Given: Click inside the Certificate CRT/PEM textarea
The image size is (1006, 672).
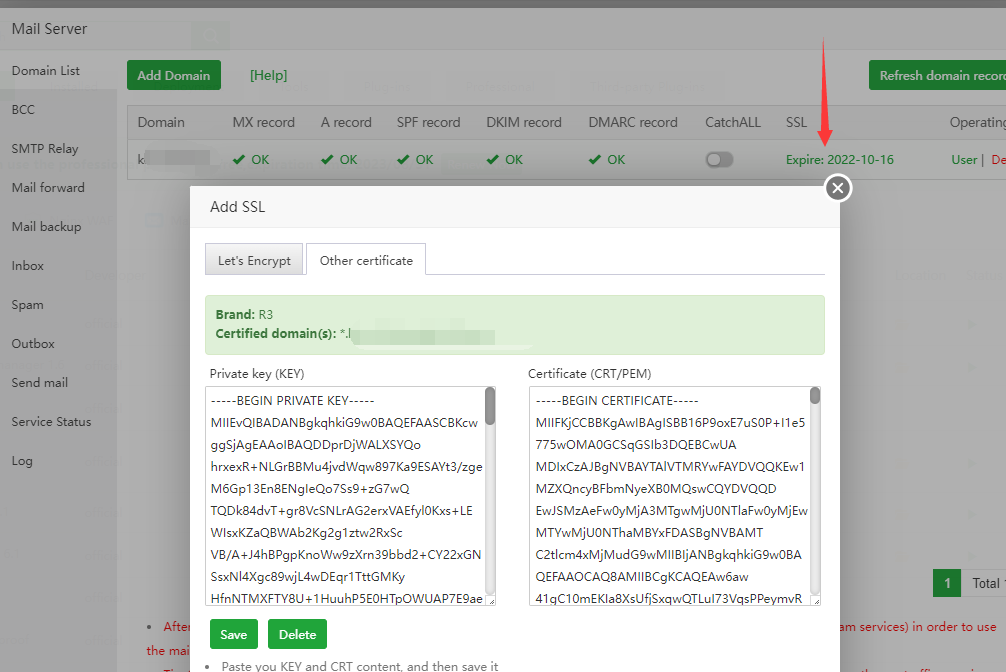Looking at the screenshot, I should [669, 495].
